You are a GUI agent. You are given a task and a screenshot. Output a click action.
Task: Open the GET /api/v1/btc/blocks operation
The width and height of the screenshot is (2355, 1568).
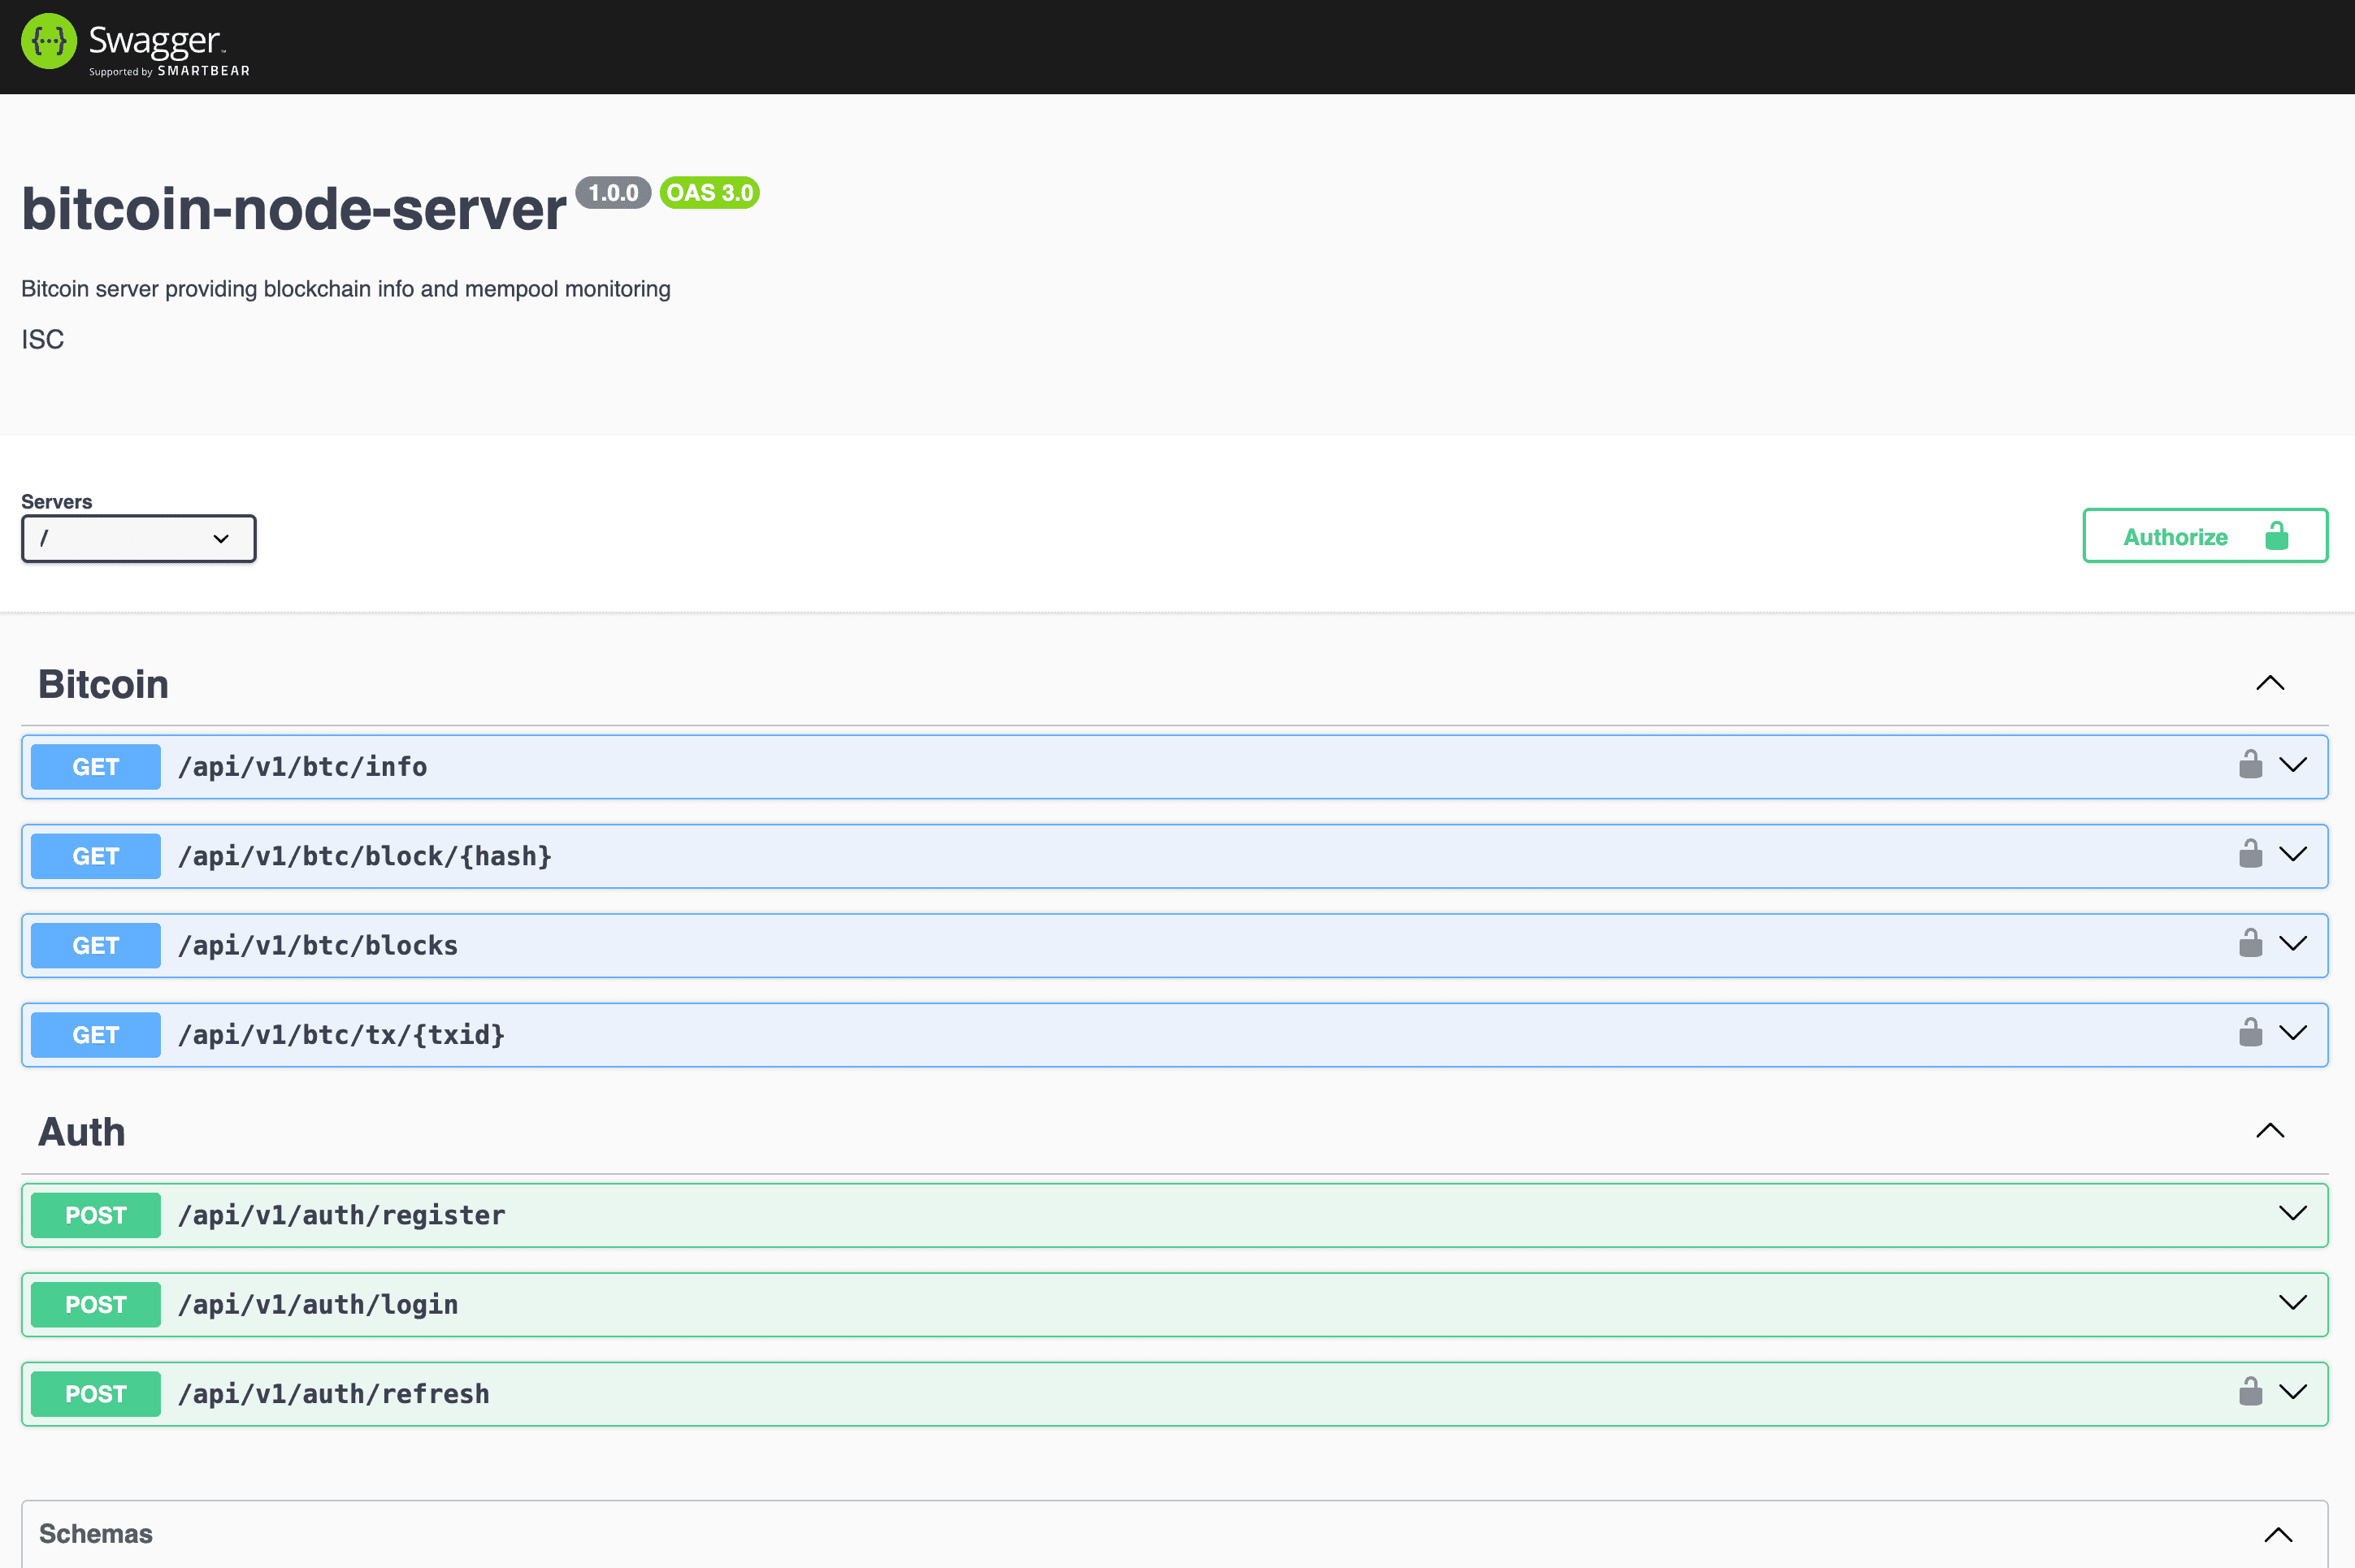point(318,946)
